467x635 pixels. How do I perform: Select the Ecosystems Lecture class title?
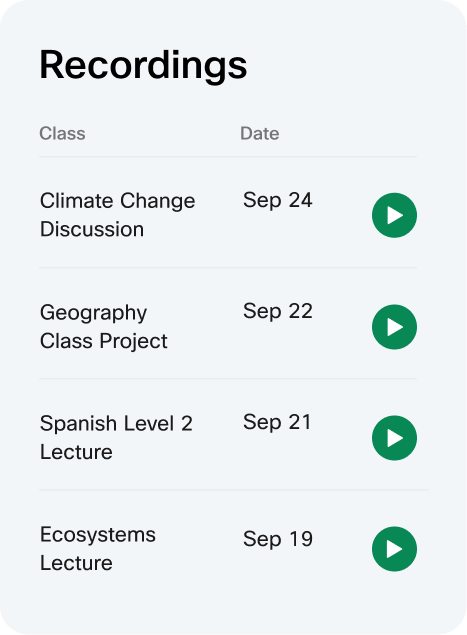tap(98, 549)
